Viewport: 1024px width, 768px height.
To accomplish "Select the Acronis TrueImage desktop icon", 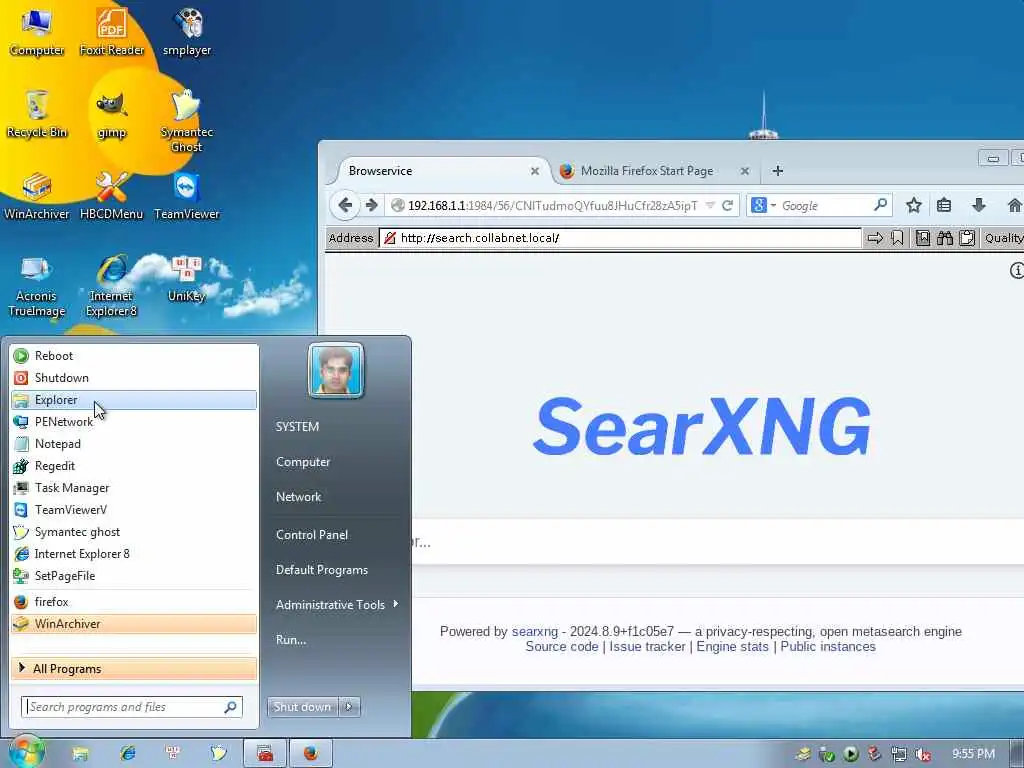I will tap(37, 285).
